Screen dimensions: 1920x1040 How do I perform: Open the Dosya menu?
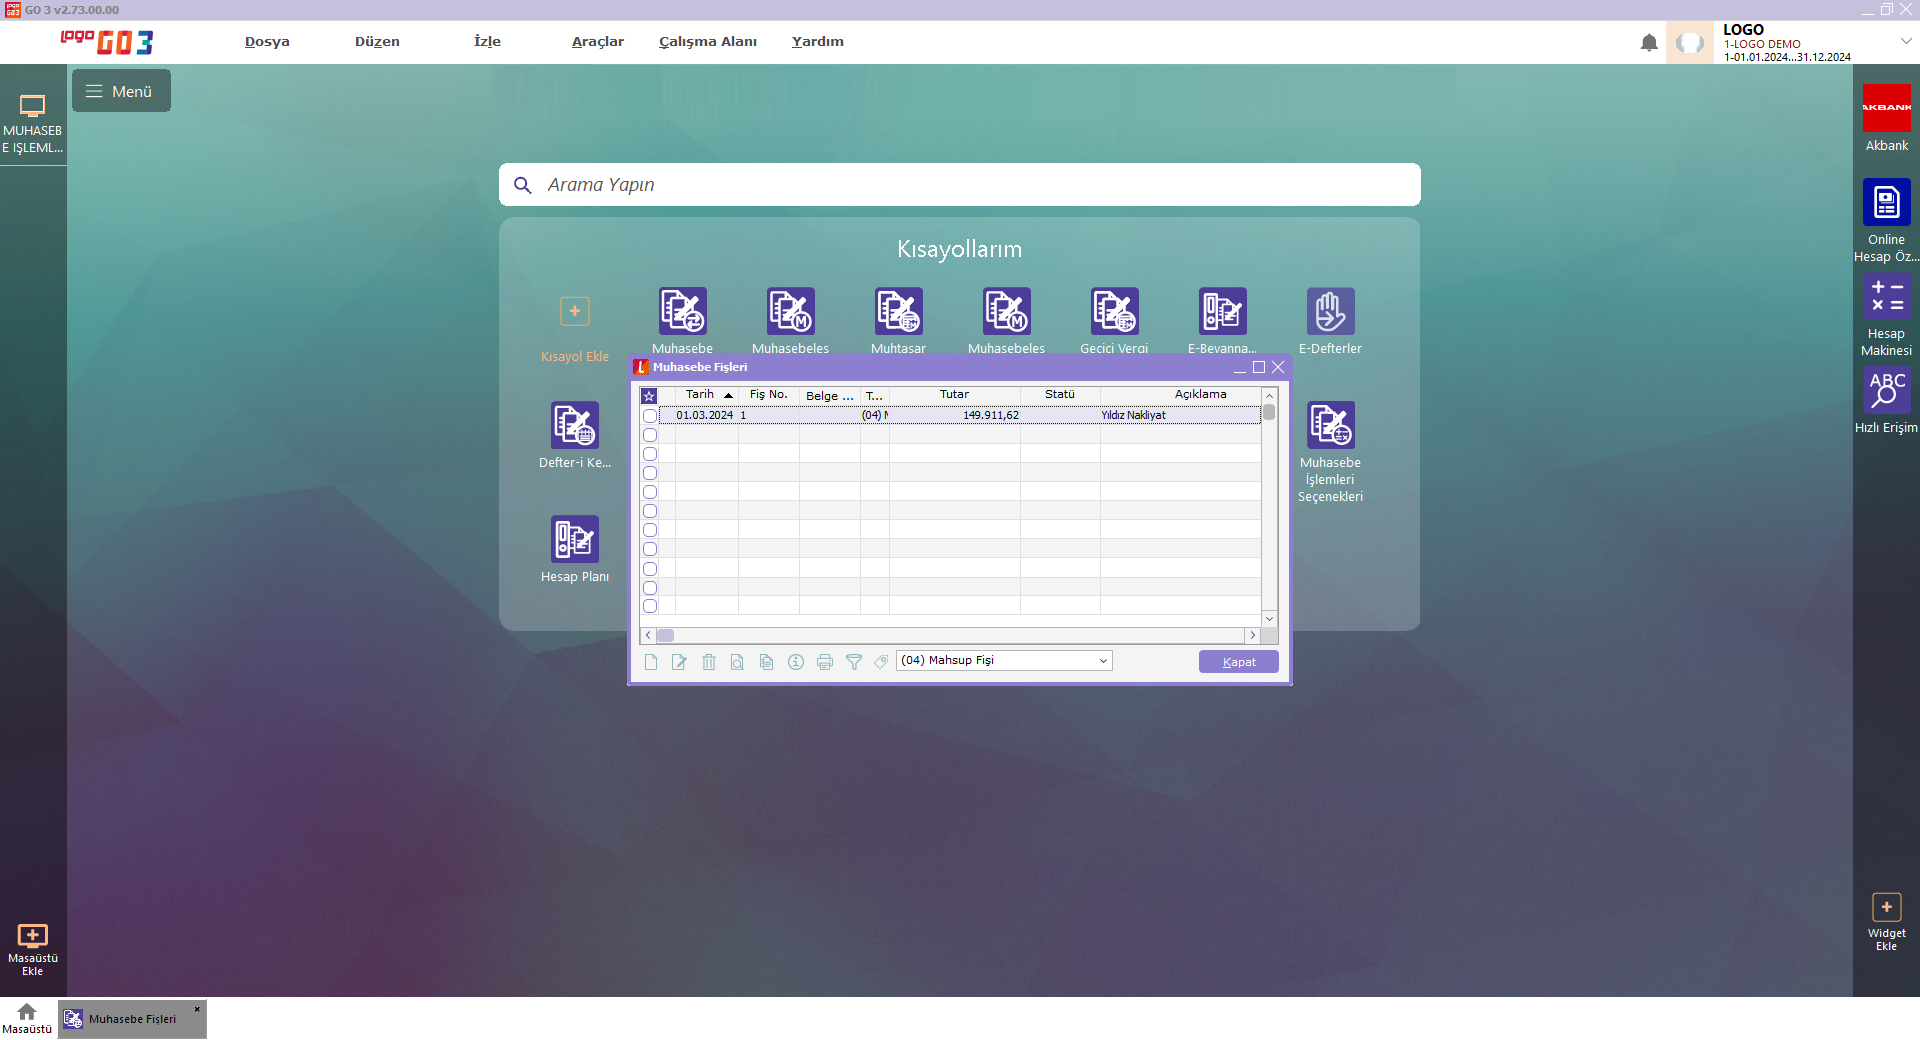[267, 42]
